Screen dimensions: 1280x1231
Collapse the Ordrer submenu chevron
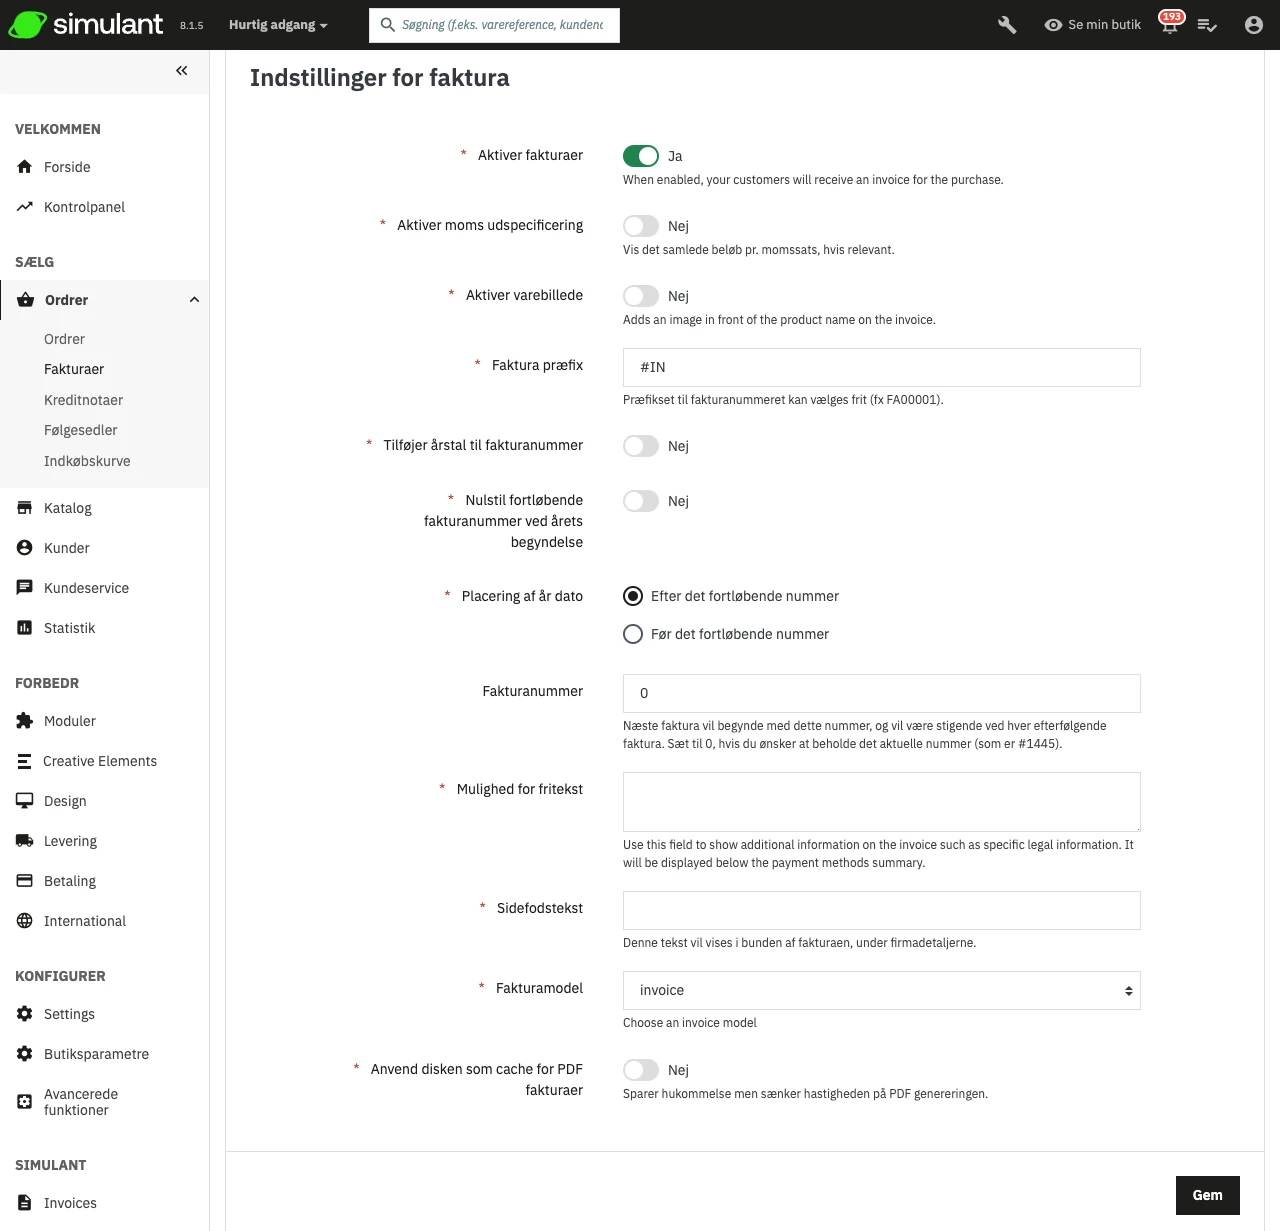pyautogui.click(x=194, y=300)
